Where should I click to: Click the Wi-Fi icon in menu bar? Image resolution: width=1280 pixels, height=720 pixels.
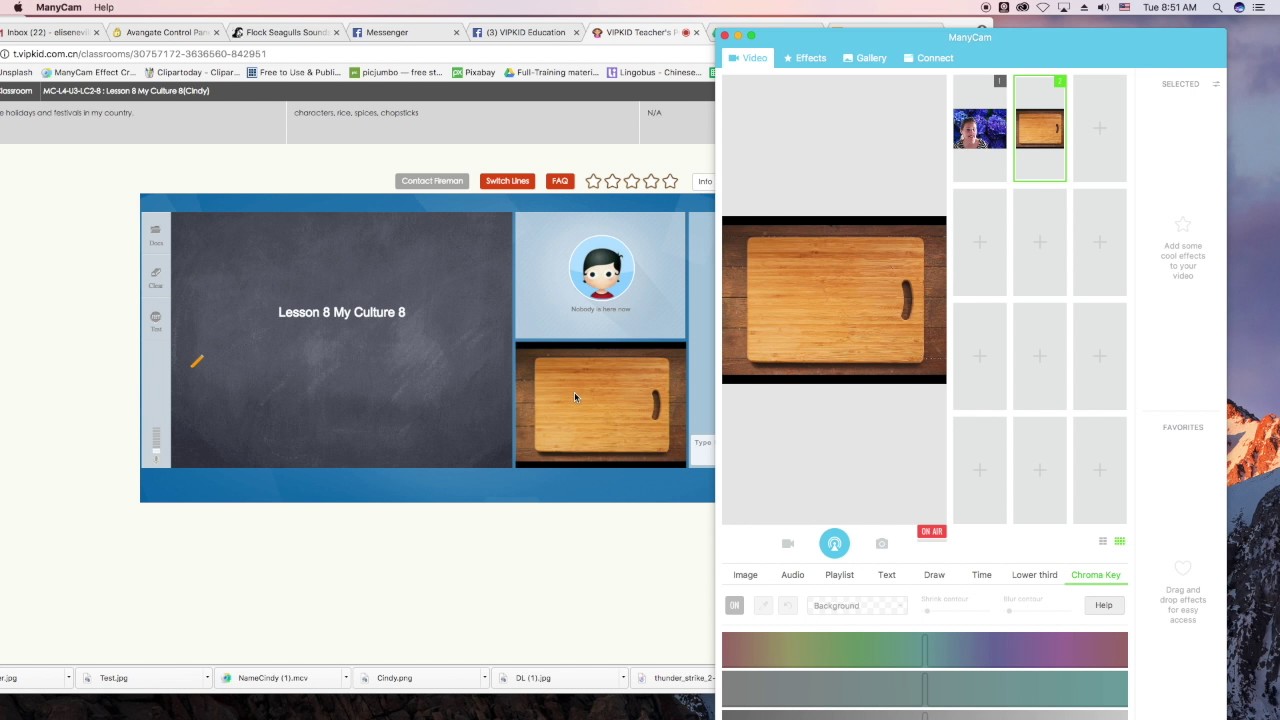point(1043,7)
